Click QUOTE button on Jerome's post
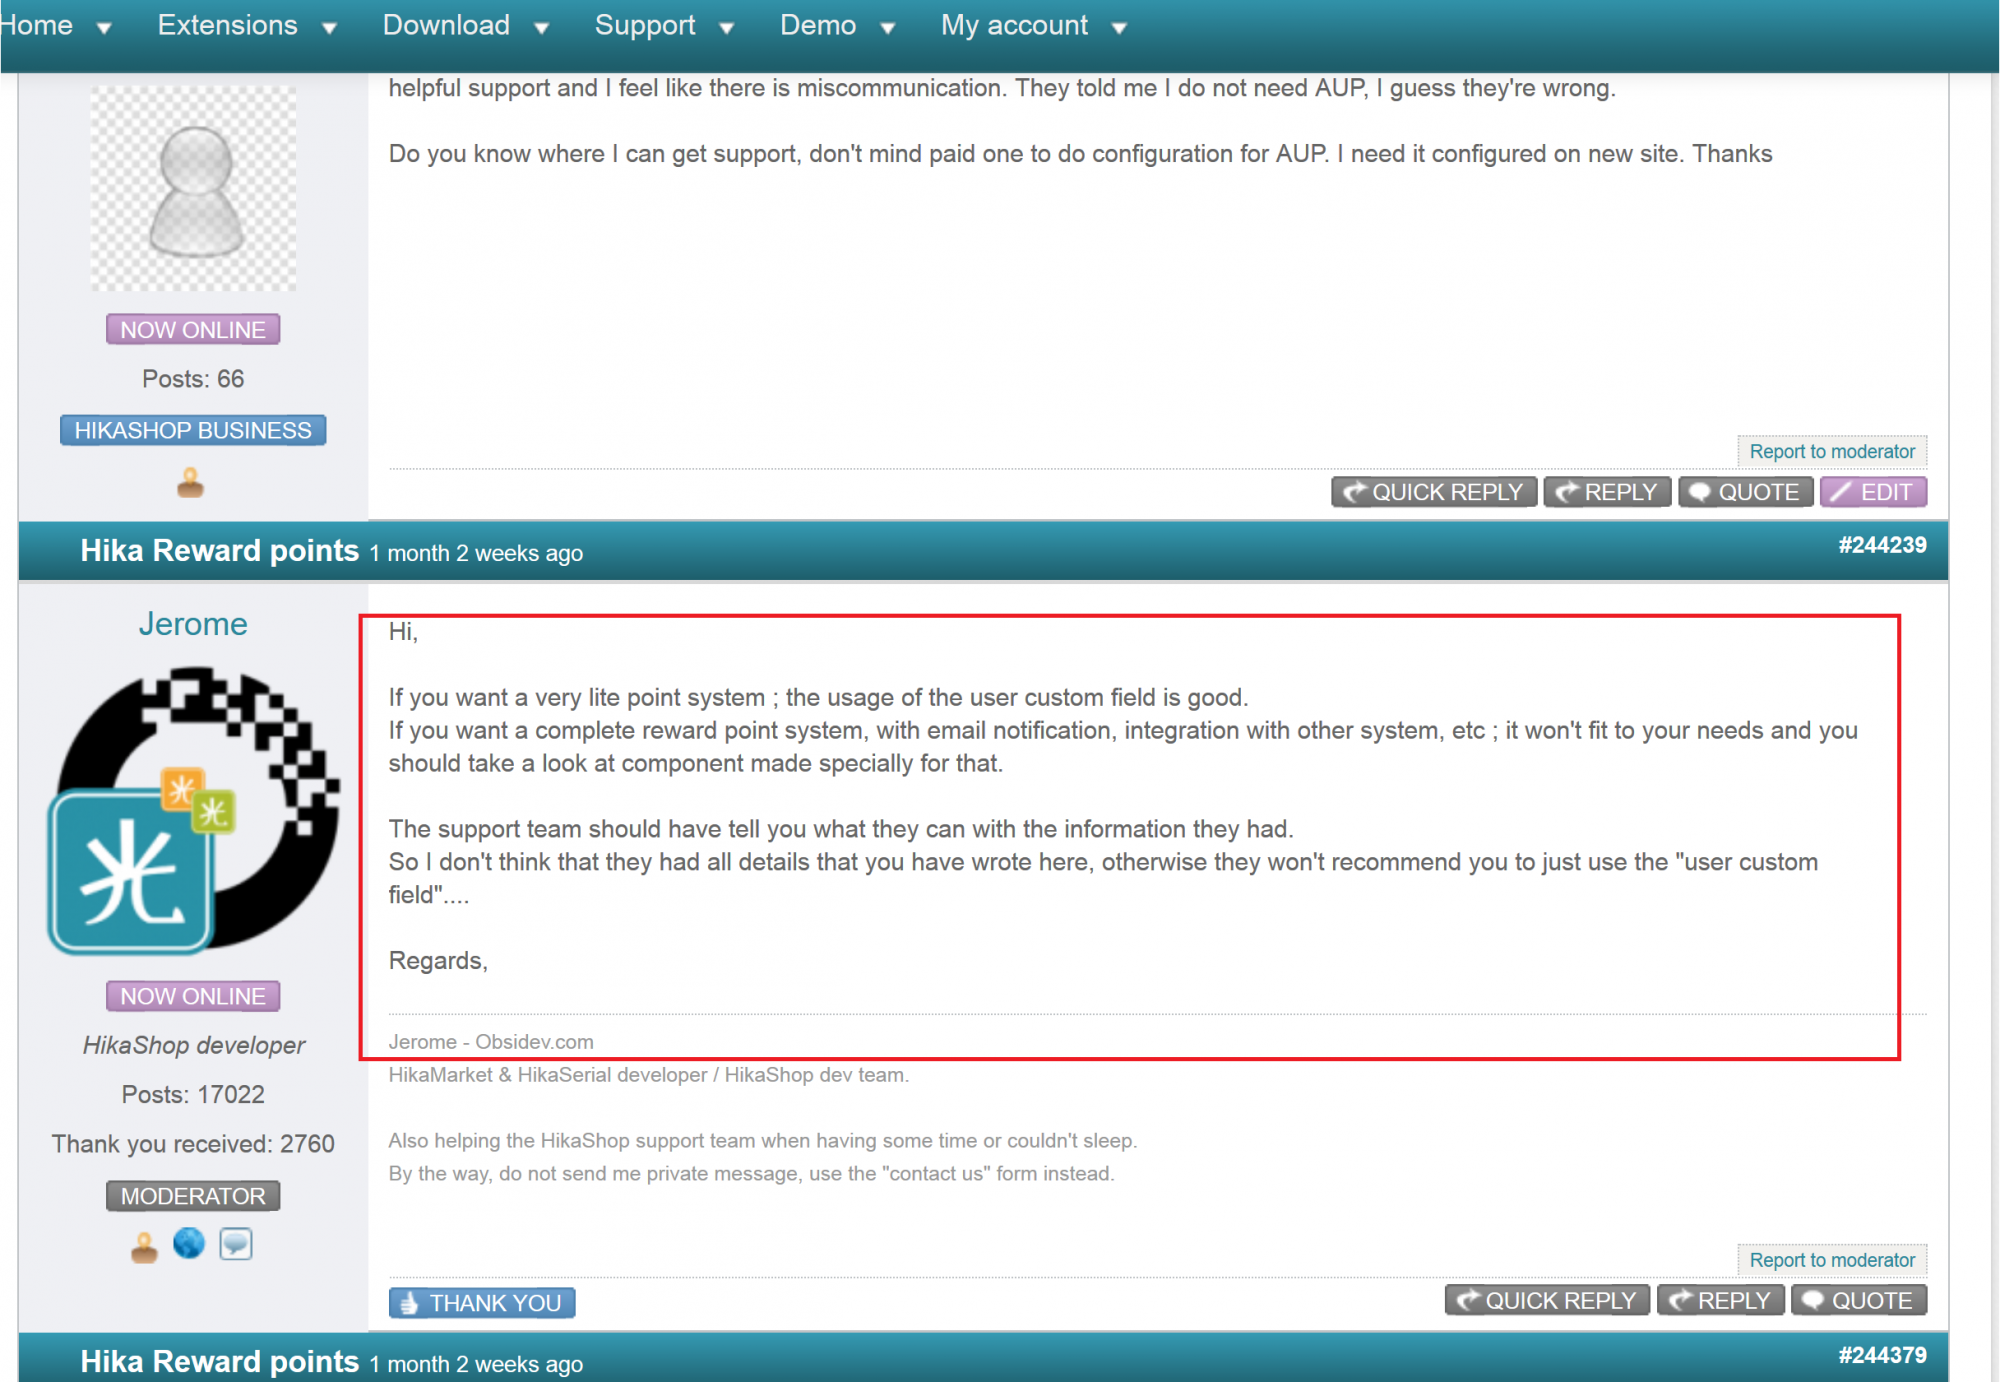The width and height of the screenshot is (2000, 1382). coord(1859,1300)
